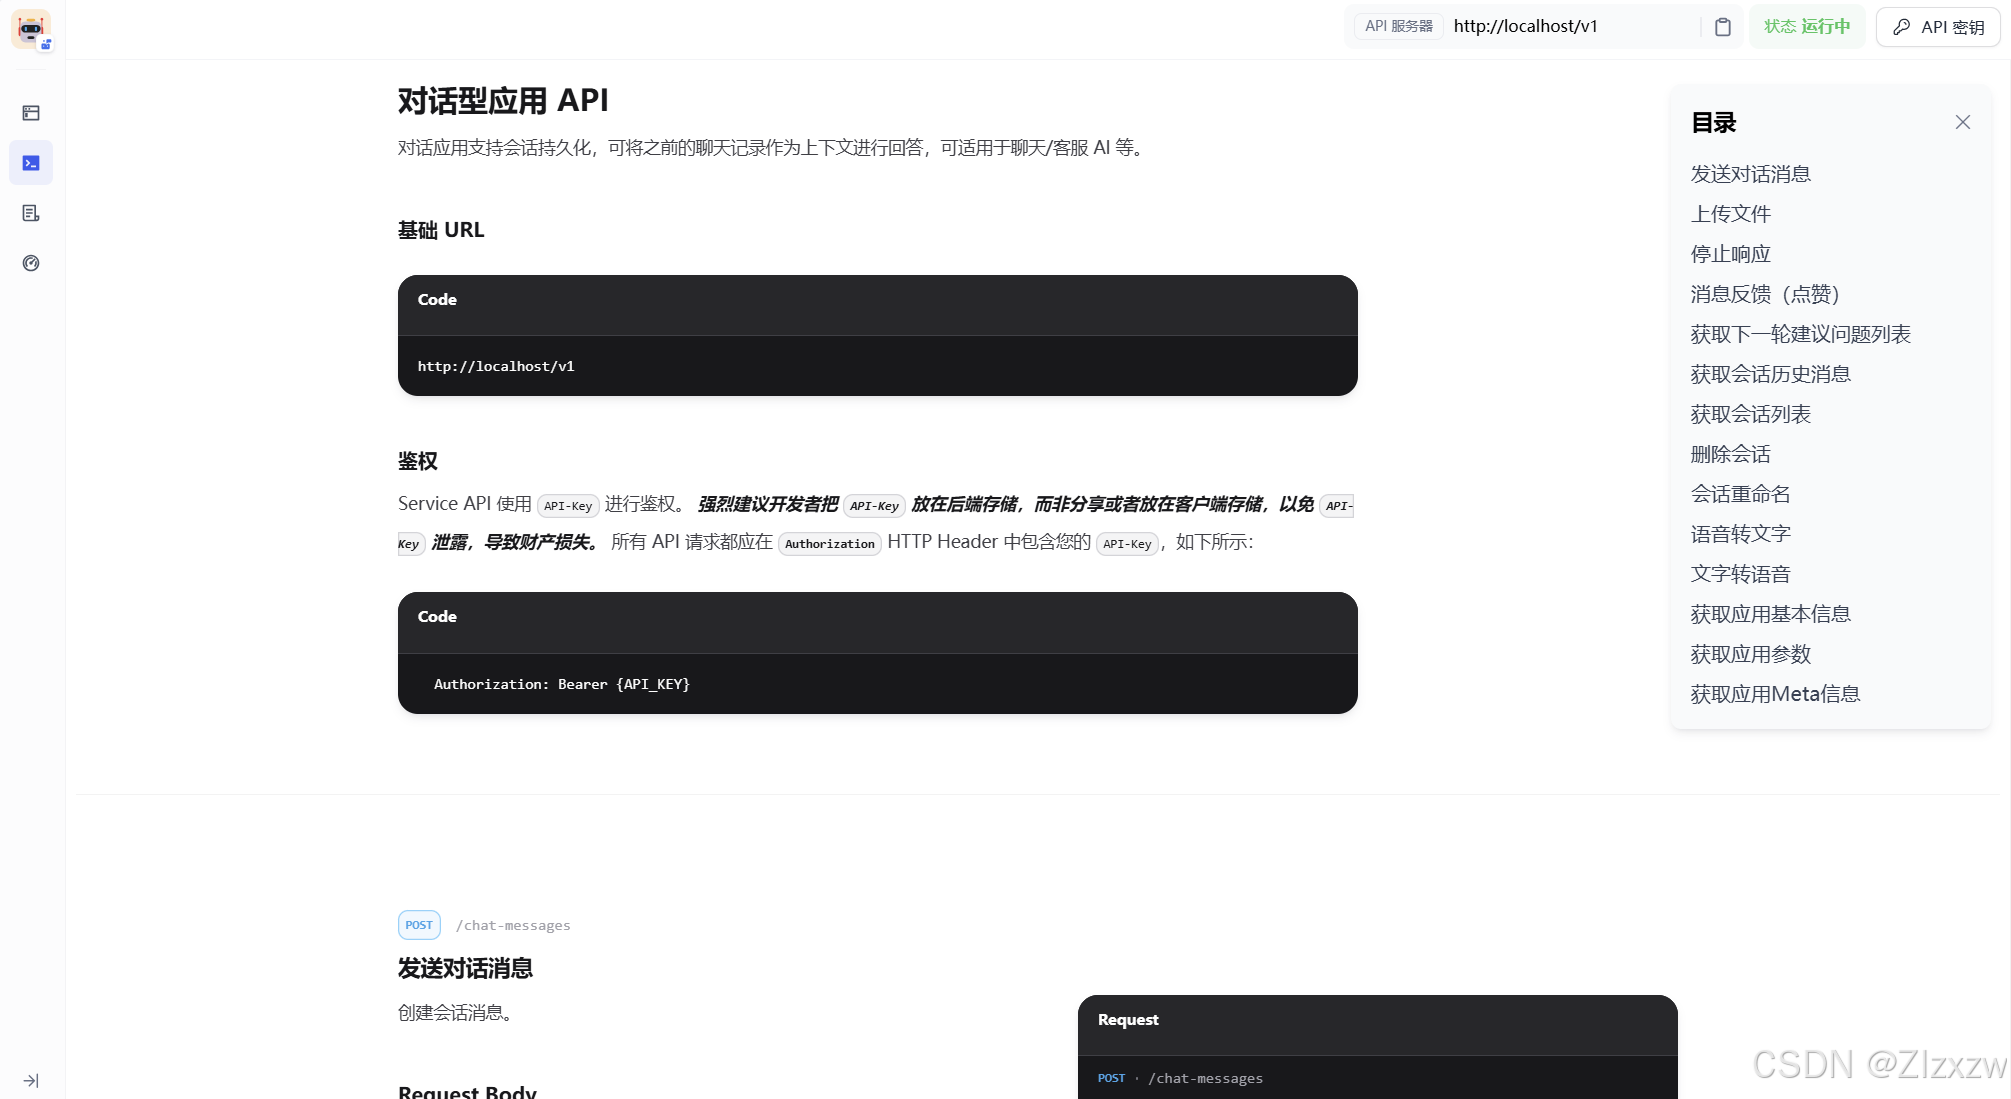Go to 获取应用Meta信息 entry
This screenshot has width=2011, height=1099.
1775,694
